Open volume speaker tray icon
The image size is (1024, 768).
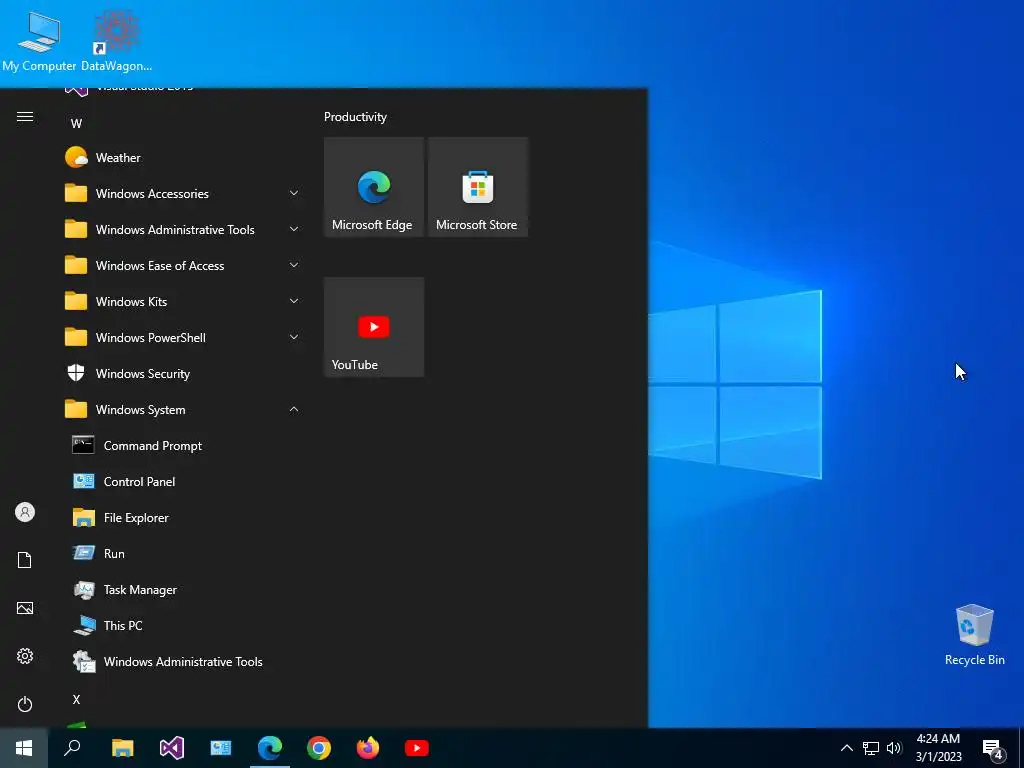894,748
